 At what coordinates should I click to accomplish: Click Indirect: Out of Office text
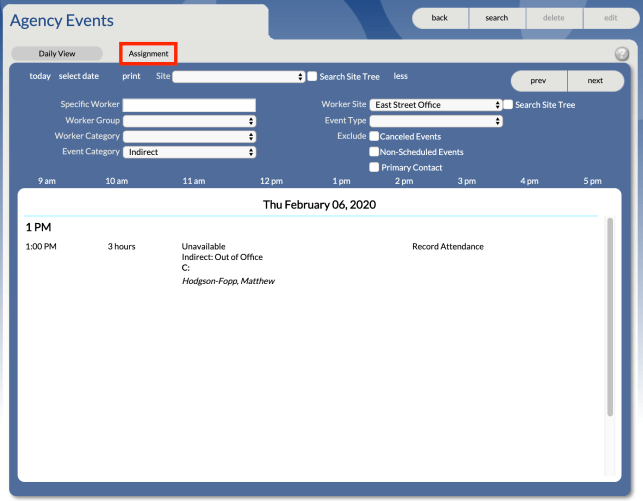click(222, 257)
